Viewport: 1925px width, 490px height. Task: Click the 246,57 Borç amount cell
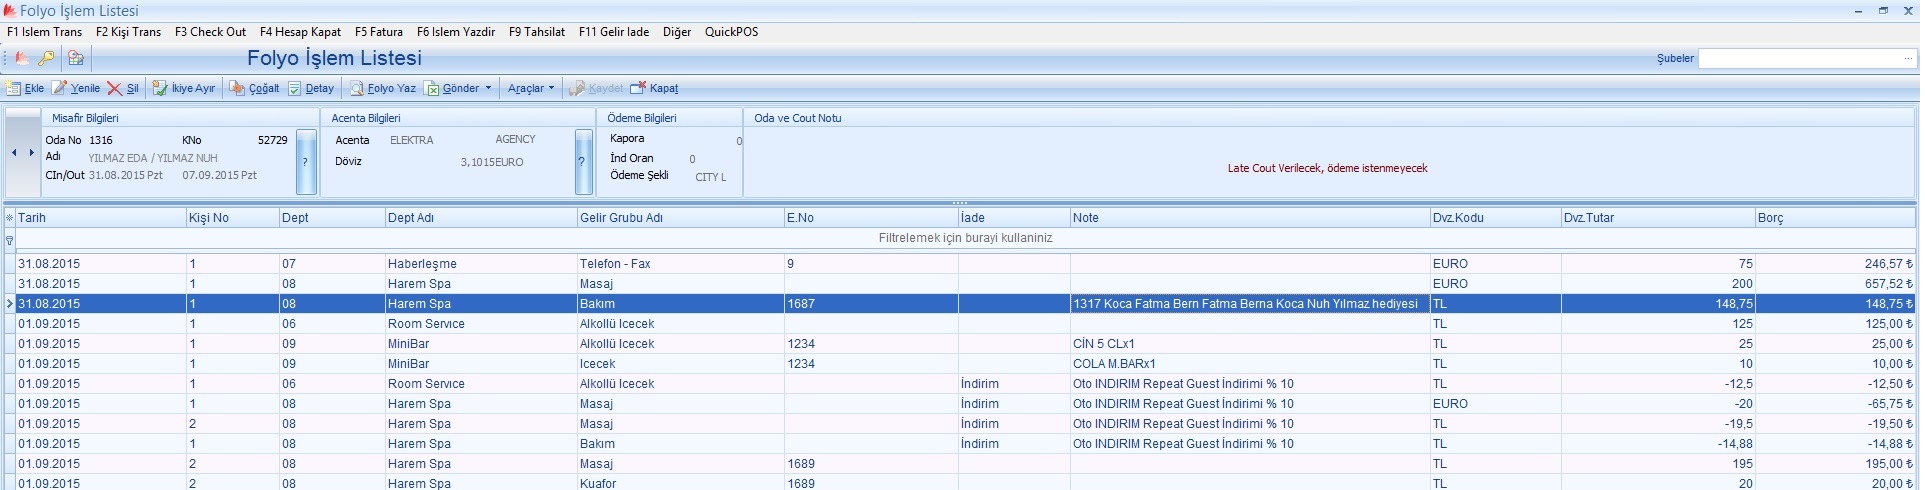pos(1837,264)
